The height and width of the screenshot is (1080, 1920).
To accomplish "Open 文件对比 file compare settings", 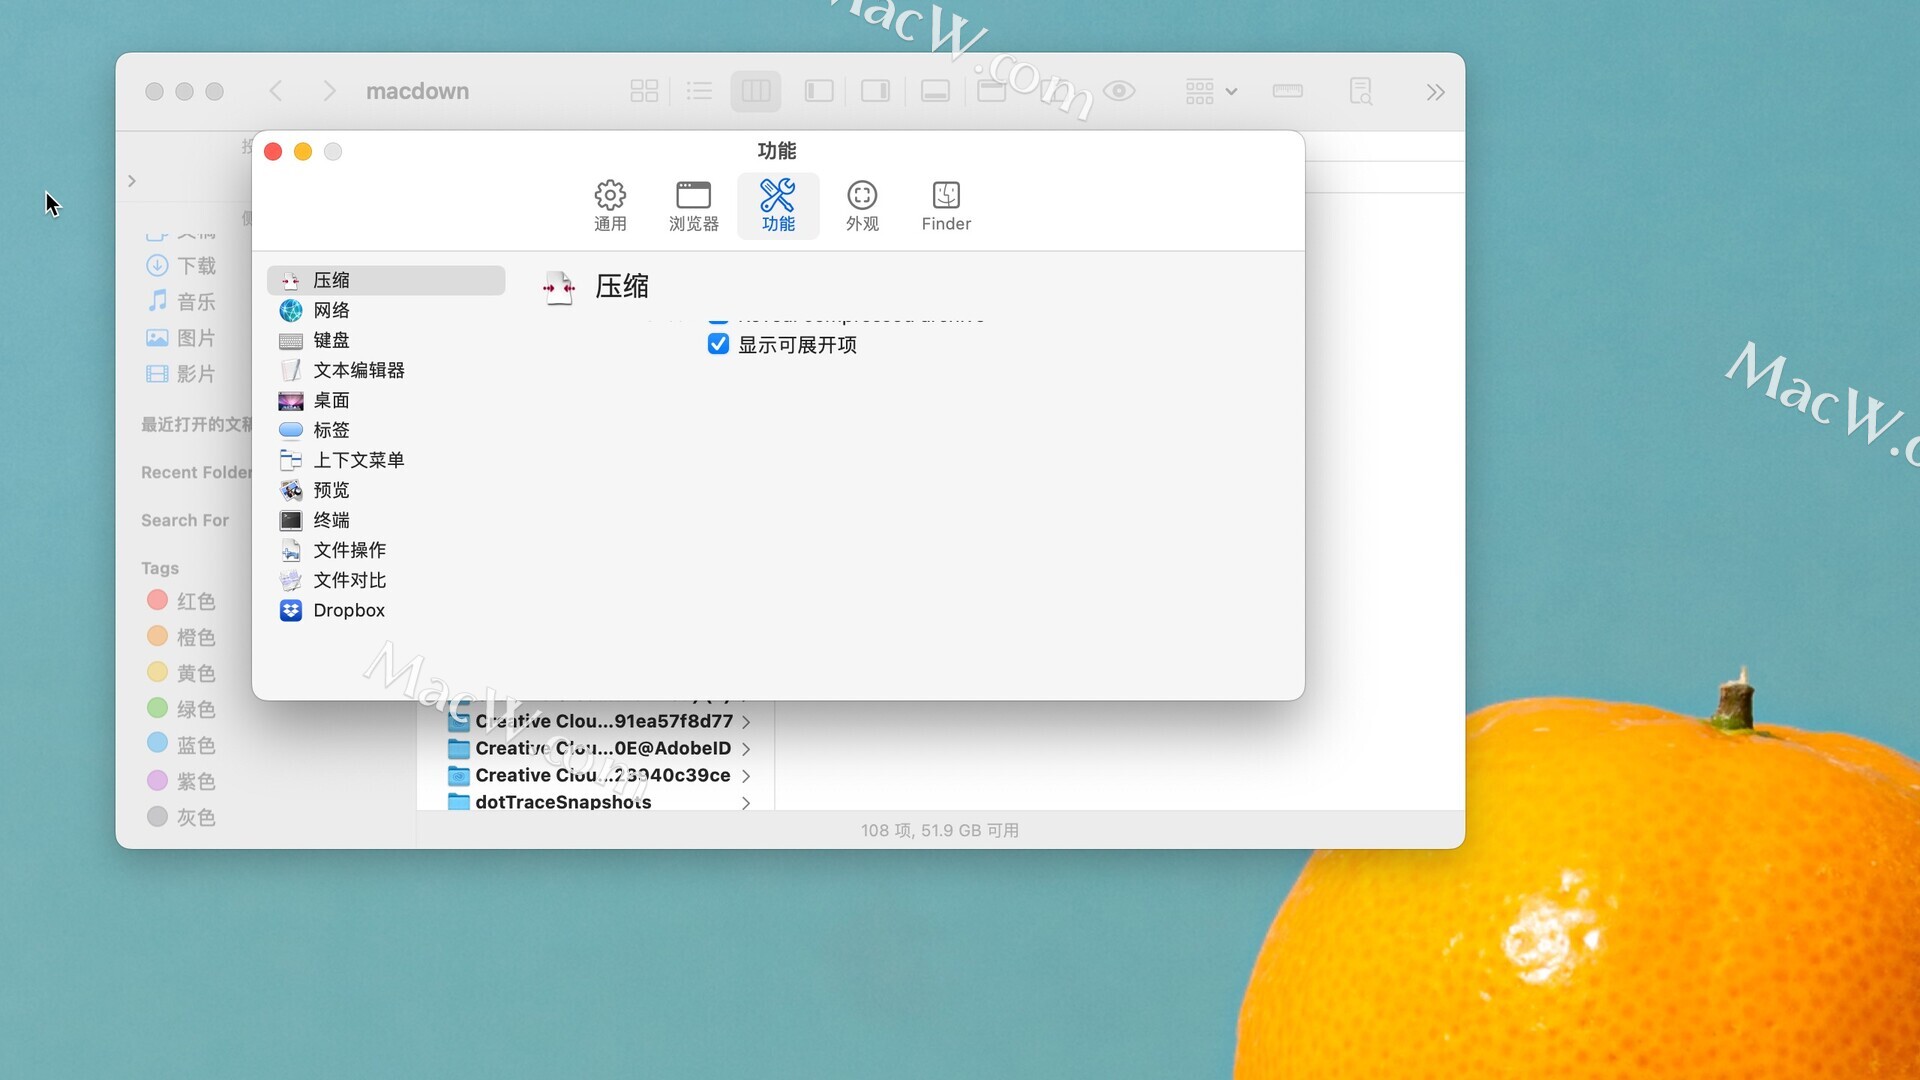I will click(386, 580).
